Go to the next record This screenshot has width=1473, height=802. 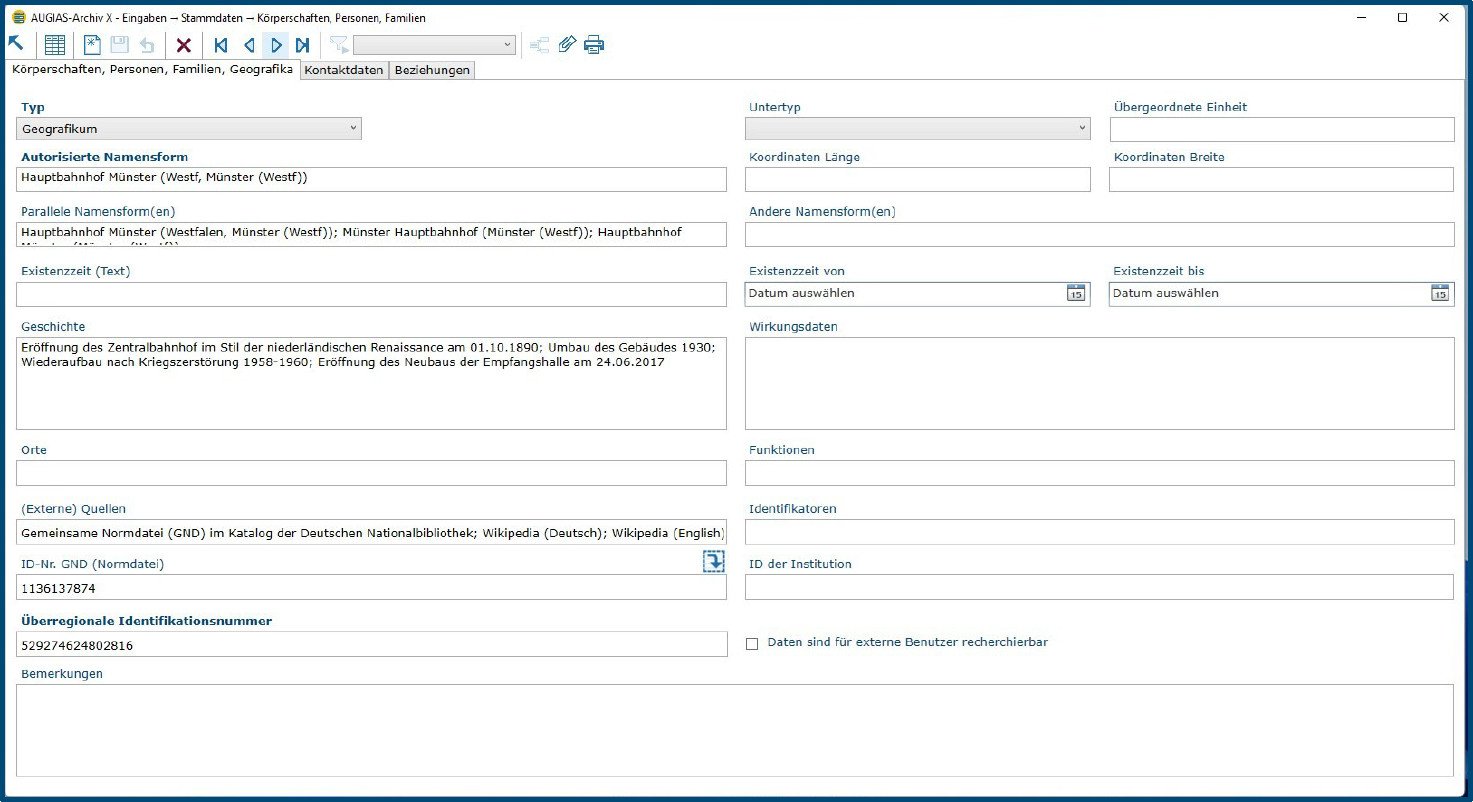point(276,45)
